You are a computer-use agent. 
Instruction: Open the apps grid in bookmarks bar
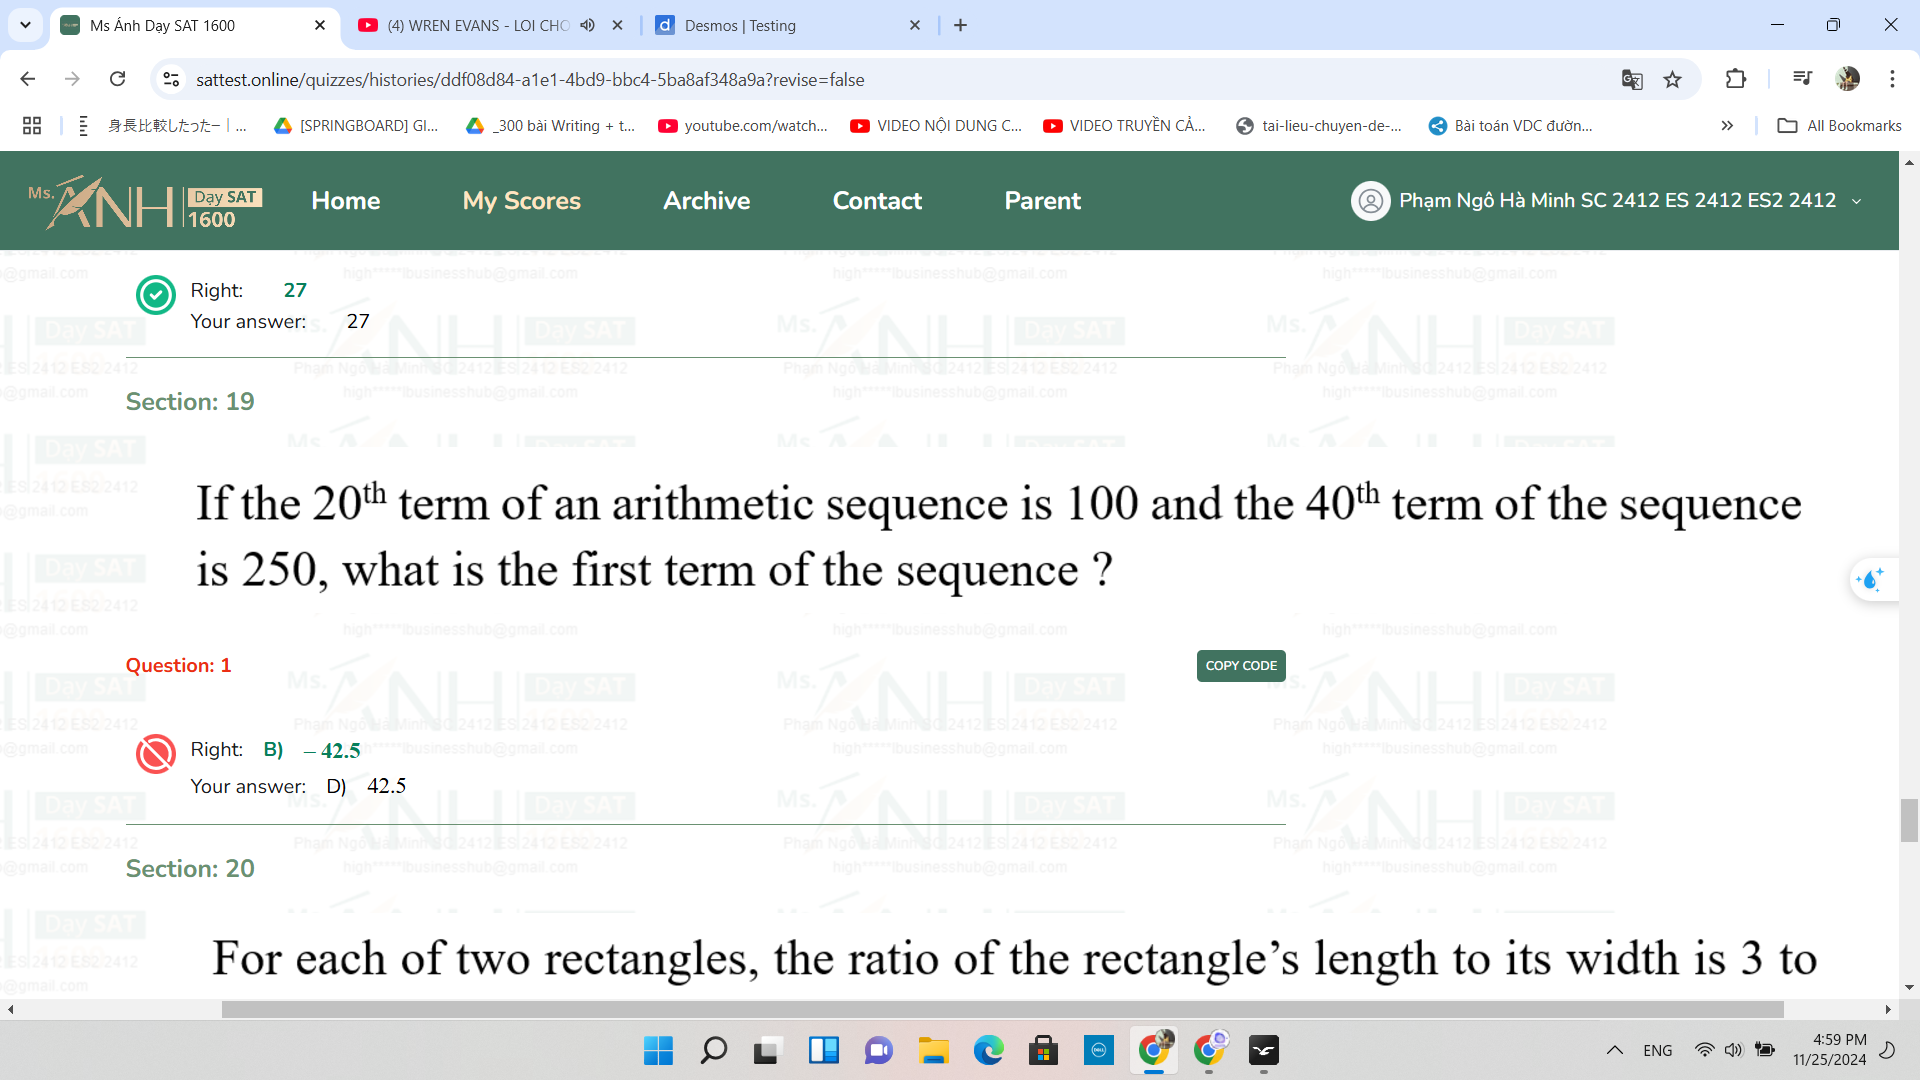coord(32,125)
